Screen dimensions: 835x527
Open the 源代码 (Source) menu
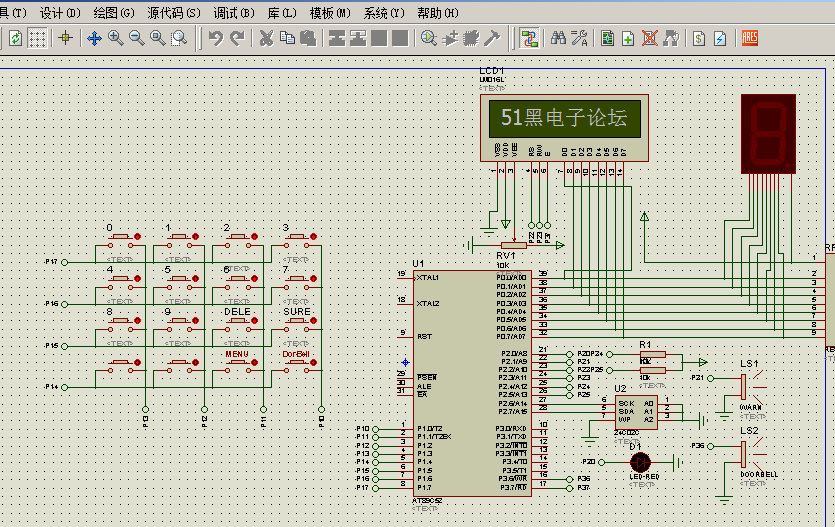tap(174, 13)
